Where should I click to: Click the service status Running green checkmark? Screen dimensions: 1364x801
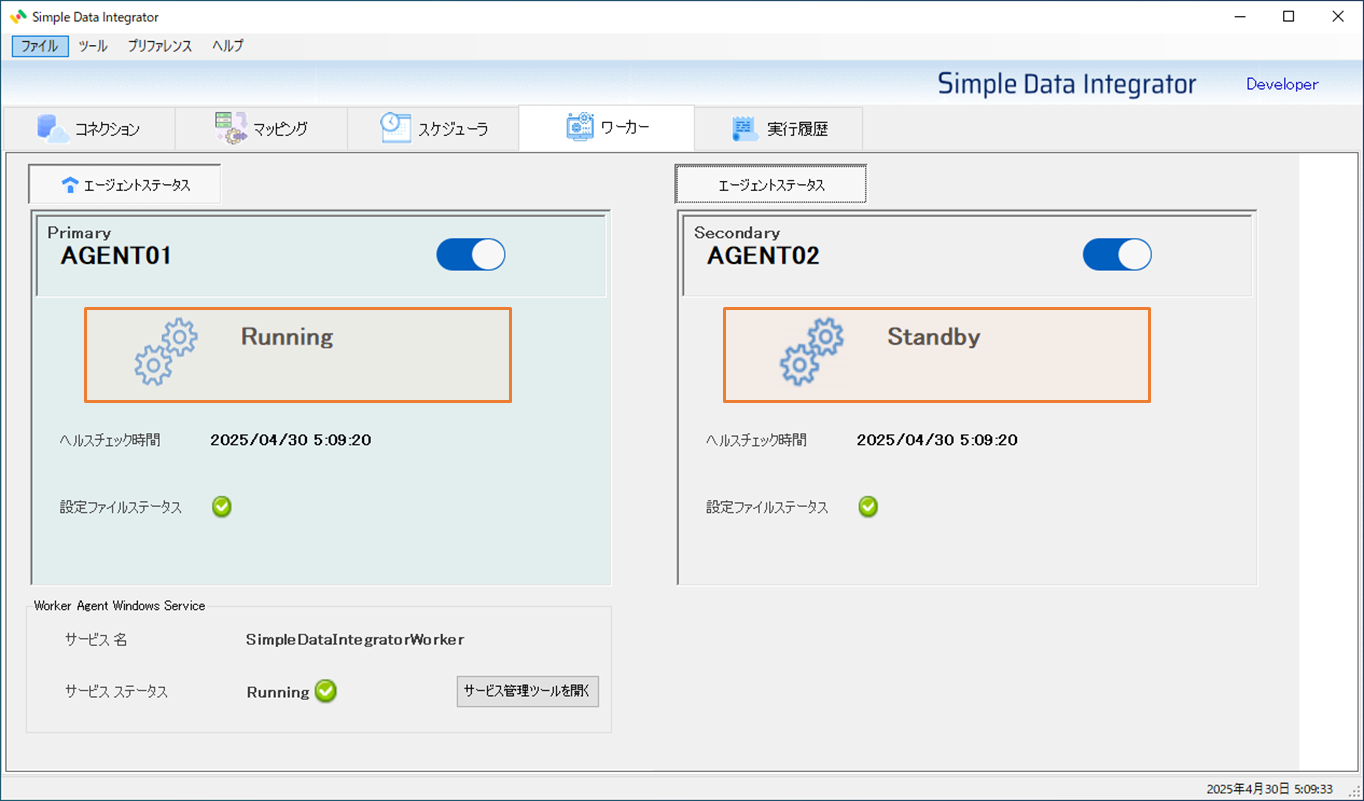pos(326,691)
